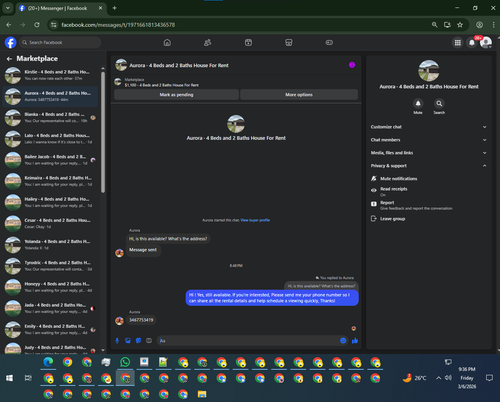Expand Media, files and links section
Image resolution: width=500 pixels, height=402 pixels.
(x=428, y=153)
